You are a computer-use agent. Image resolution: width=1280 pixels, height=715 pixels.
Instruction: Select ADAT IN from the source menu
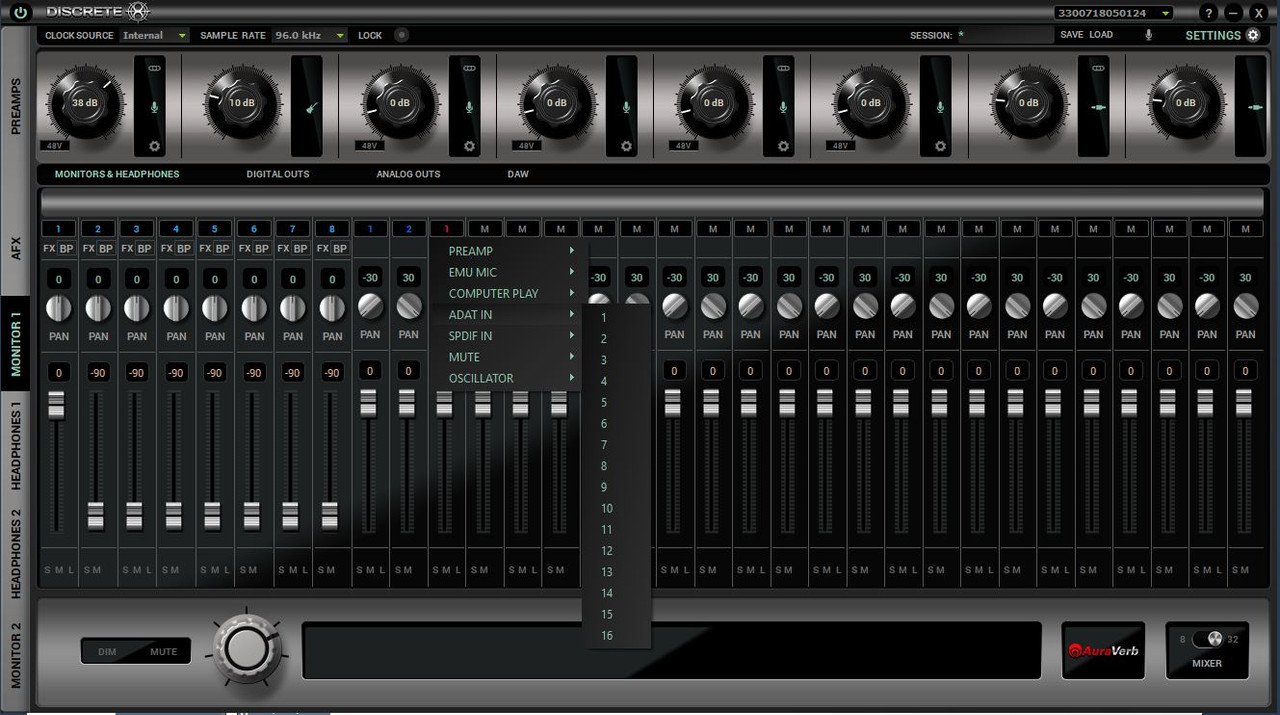click(x=509, y=315)
